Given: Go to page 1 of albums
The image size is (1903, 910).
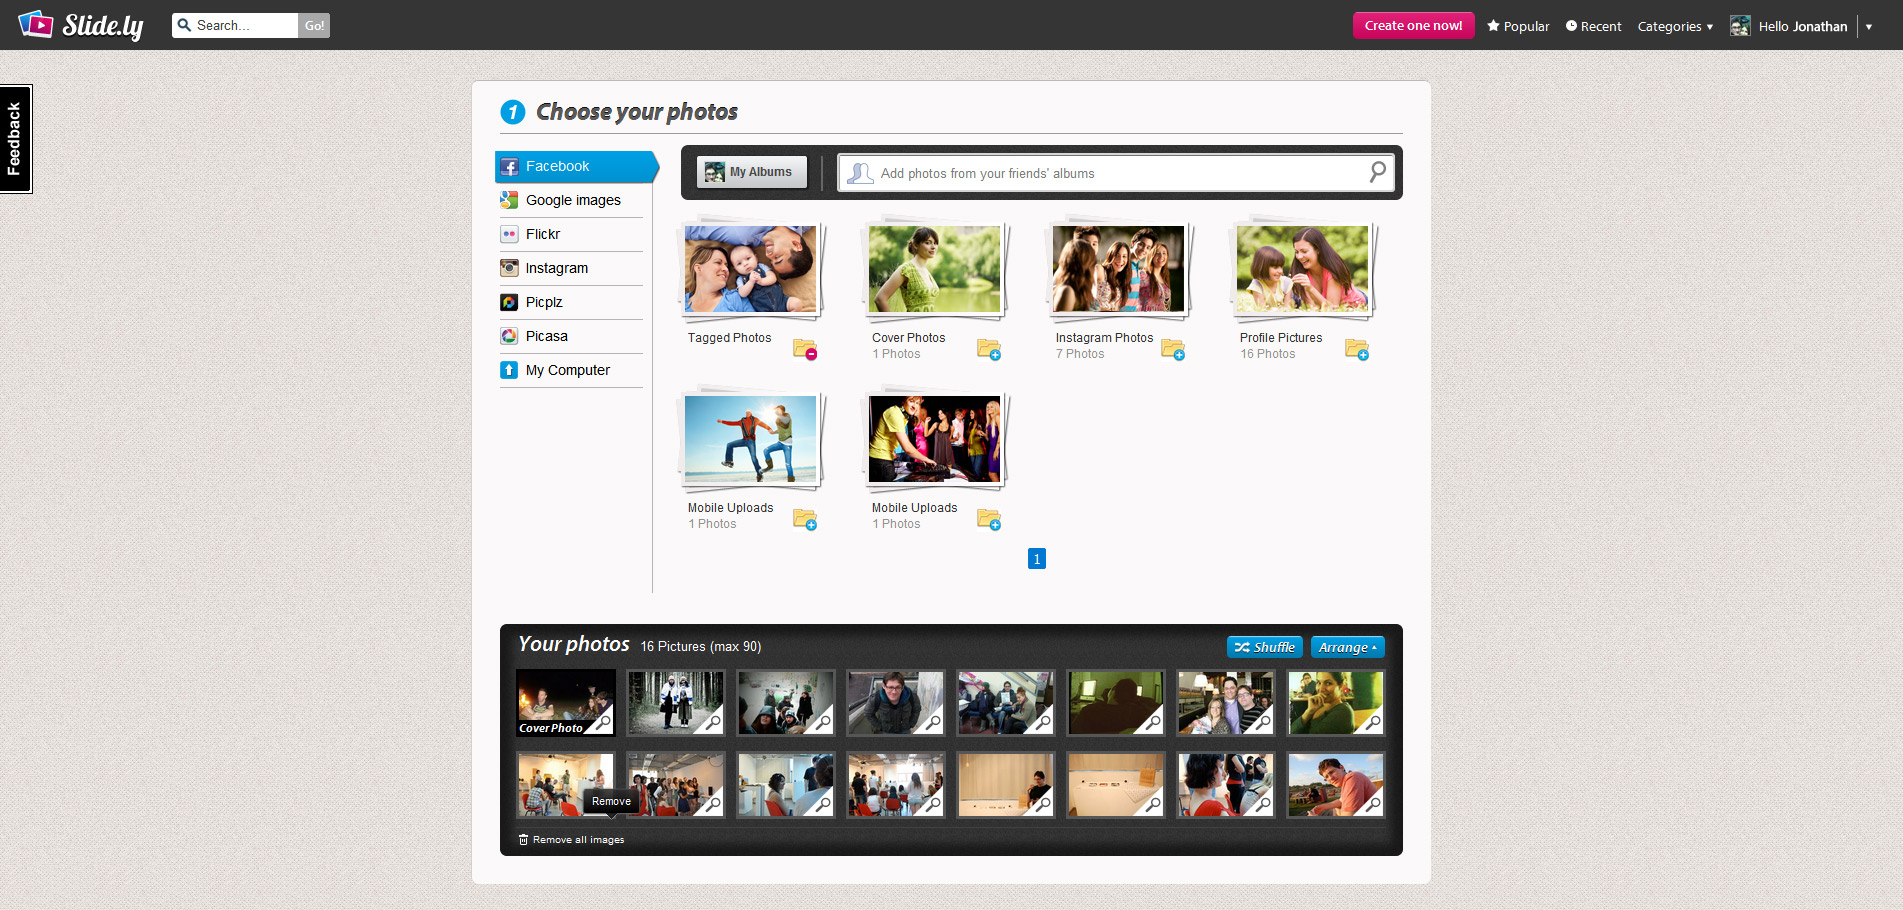Looking at the screenshot, I should (x=1037, y=558).
